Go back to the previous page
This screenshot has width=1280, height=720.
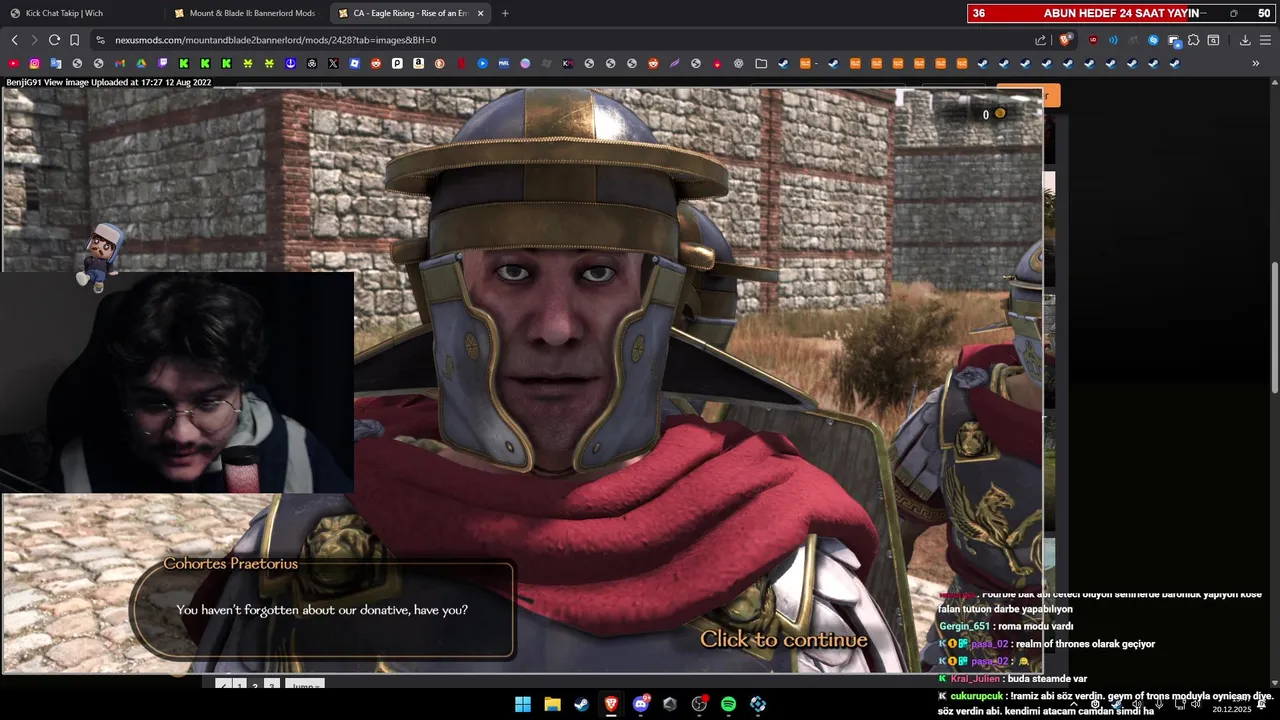[x=14, y=40]
